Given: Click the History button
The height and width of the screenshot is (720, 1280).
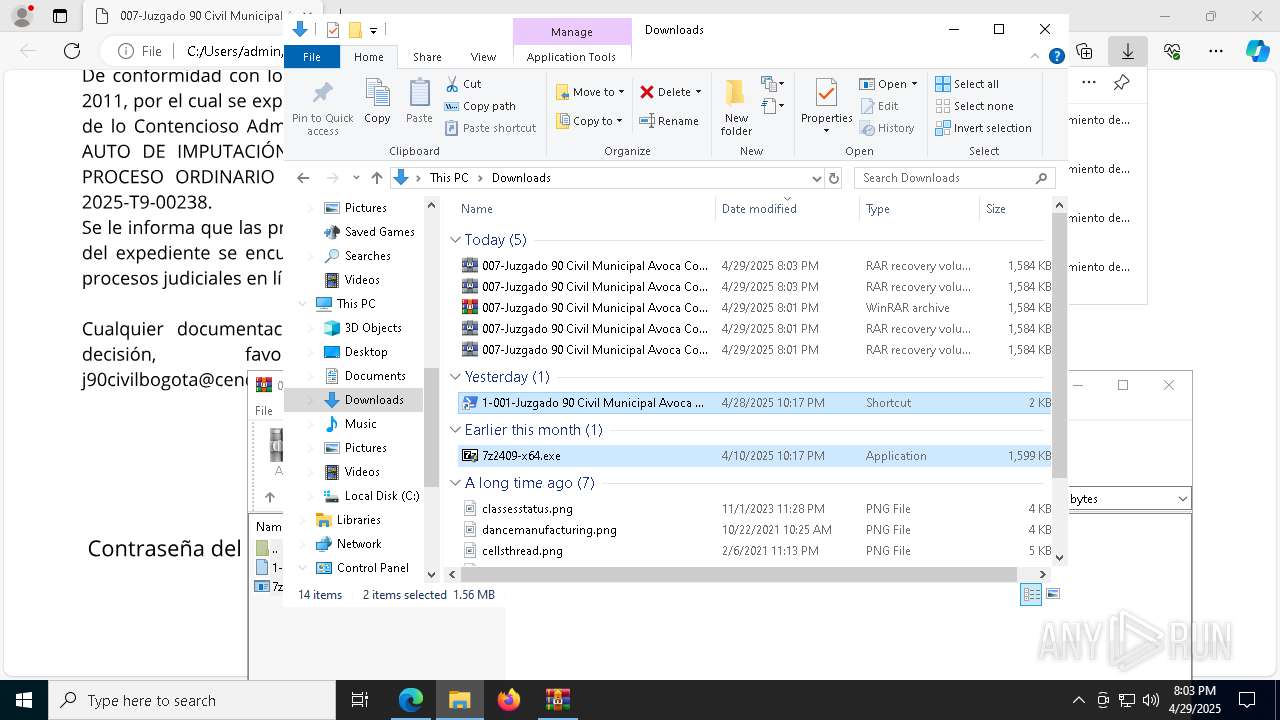Looking at the screenshot, I should click(x=886, y=128).
